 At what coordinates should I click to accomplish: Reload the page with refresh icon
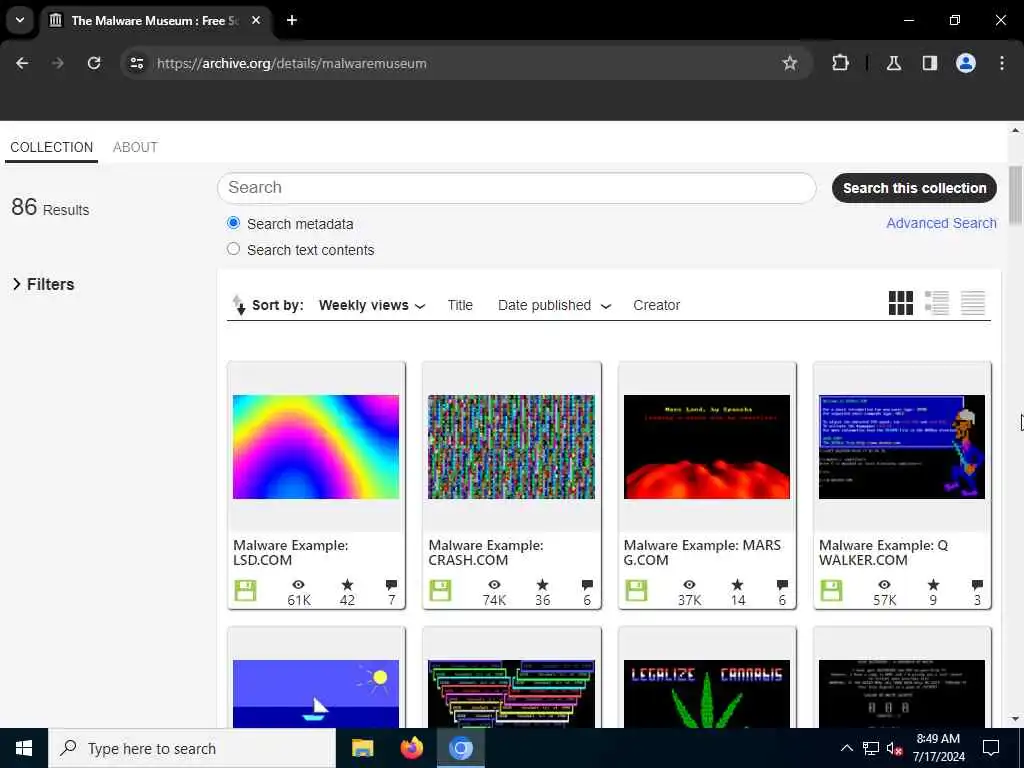click(94, 63)
